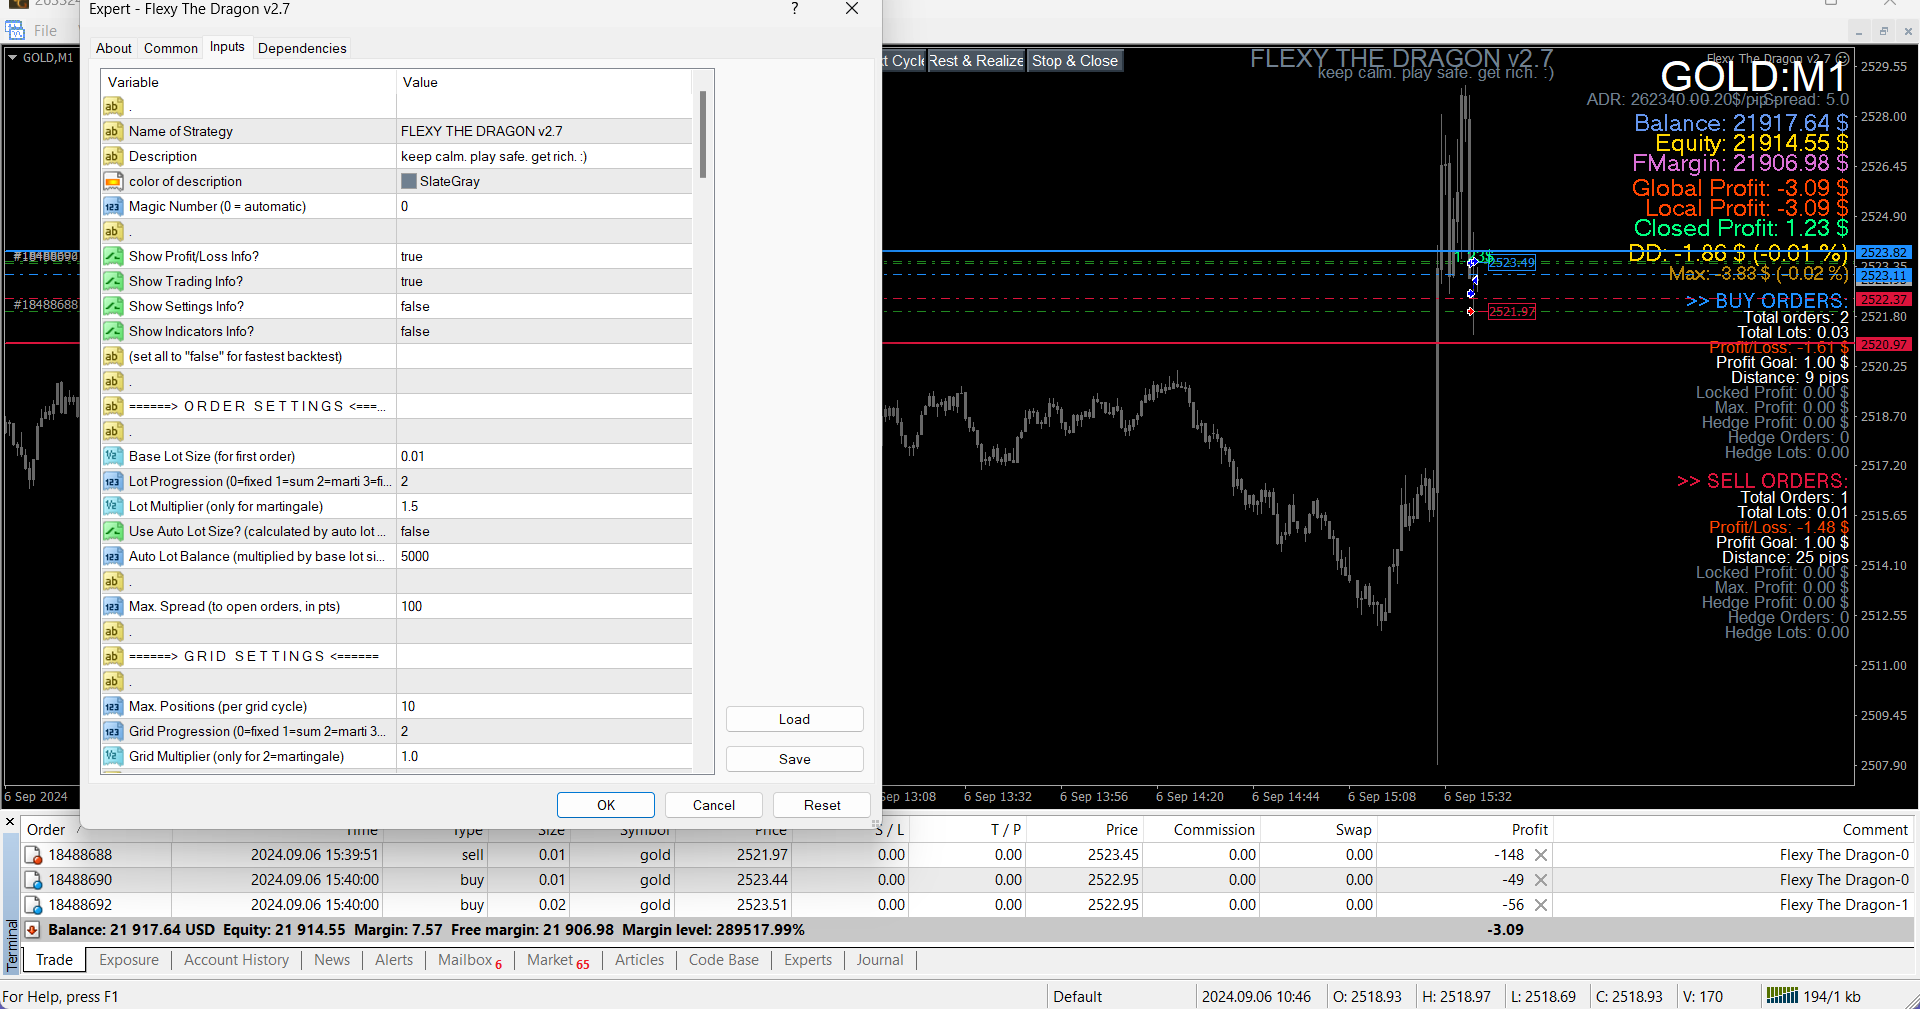This screenshot has width=1920, height=1009.
Task: Open Grid Progression value selector
Action: pyautogui.click(x=544, y=732)
